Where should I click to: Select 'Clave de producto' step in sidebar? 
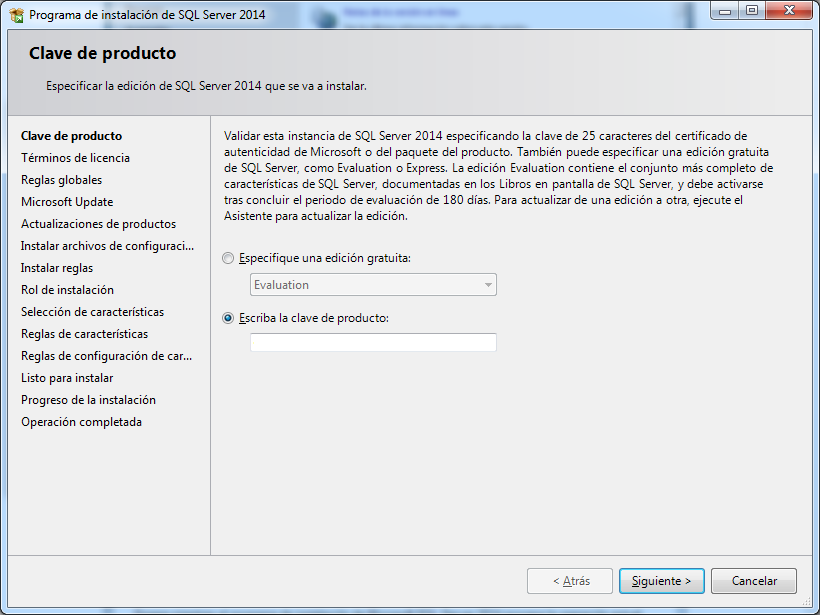pyautogui.click(x=72, y=136)
